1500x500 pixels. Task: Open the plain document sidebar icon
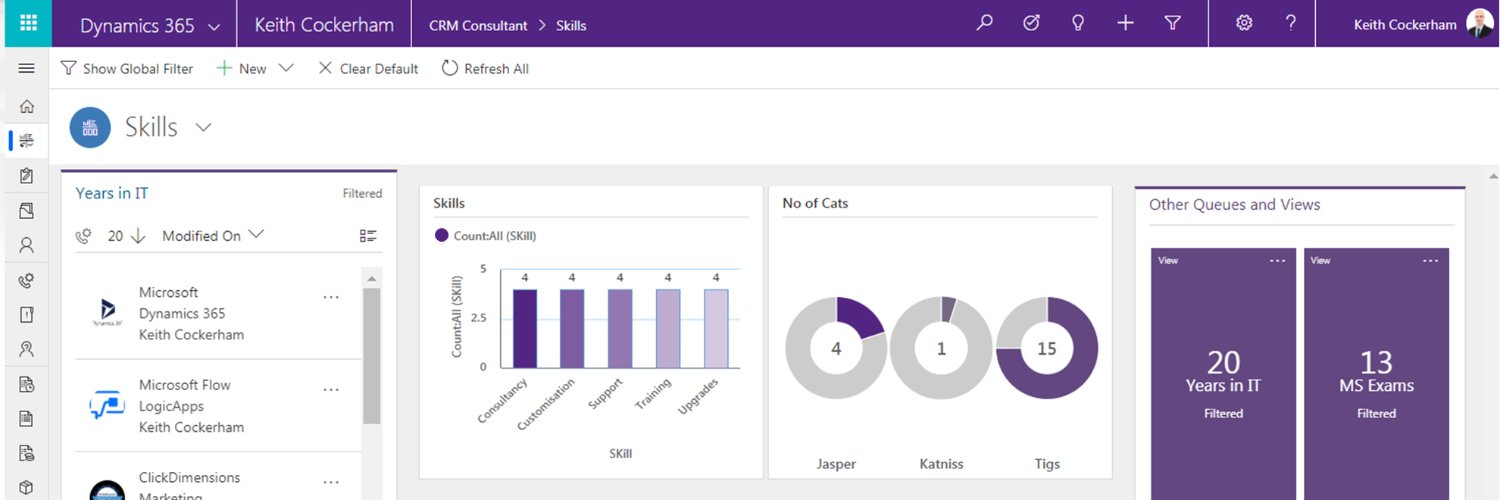pos(27,418)
